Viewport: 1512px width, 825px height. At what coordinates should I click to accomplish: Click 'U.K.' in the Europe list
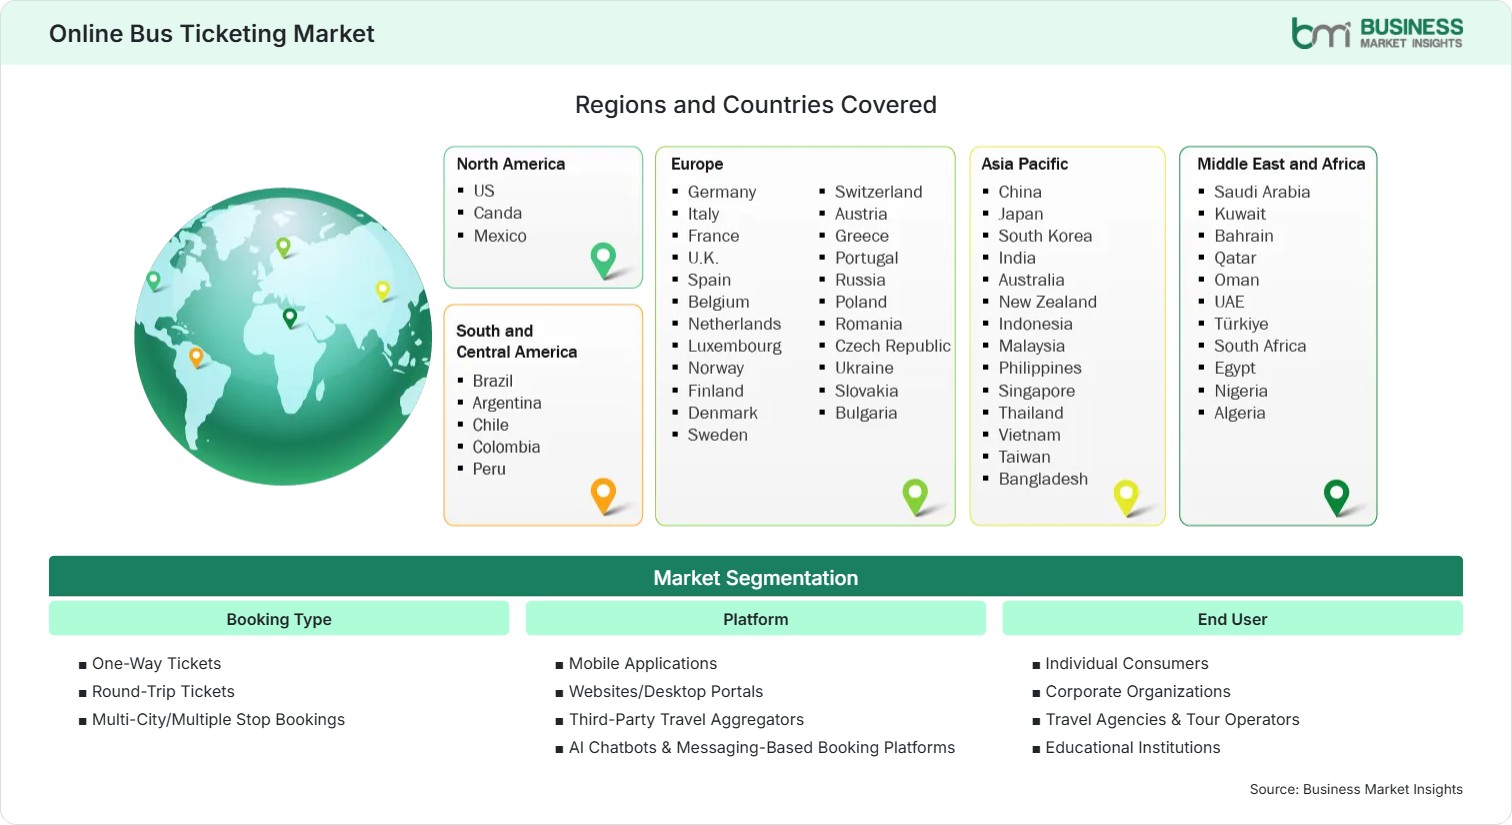pyautogui.click(x=703, y=258)
